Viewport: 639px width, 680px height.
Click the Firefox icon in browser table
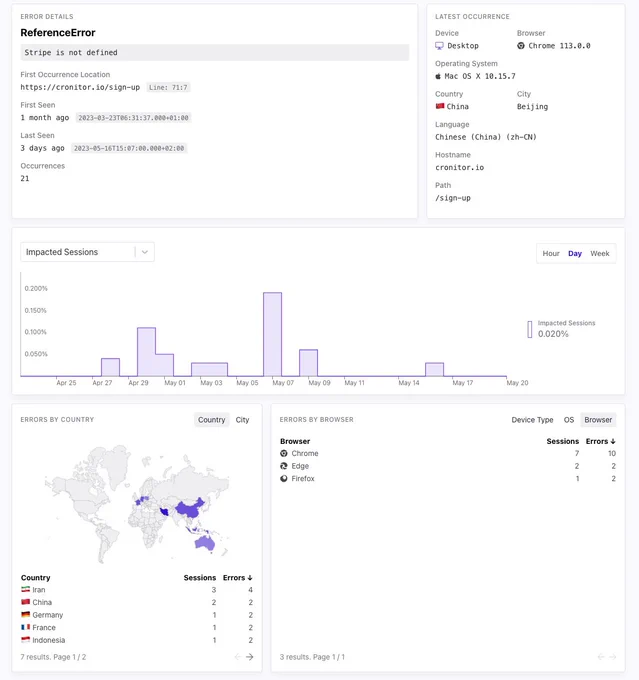[284, 478]
